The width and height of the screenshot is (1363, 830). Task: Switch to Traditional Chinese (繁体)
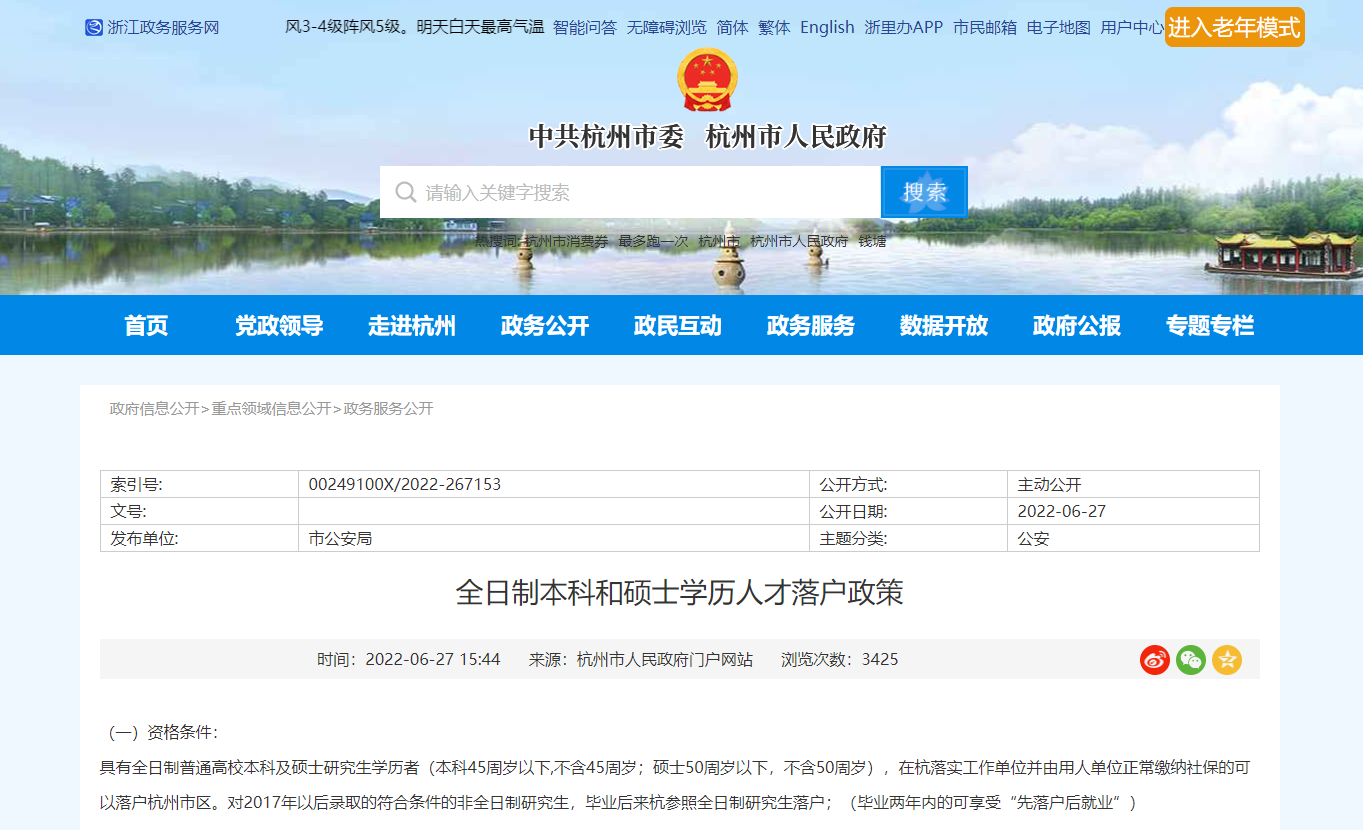[x=774, y=27]
